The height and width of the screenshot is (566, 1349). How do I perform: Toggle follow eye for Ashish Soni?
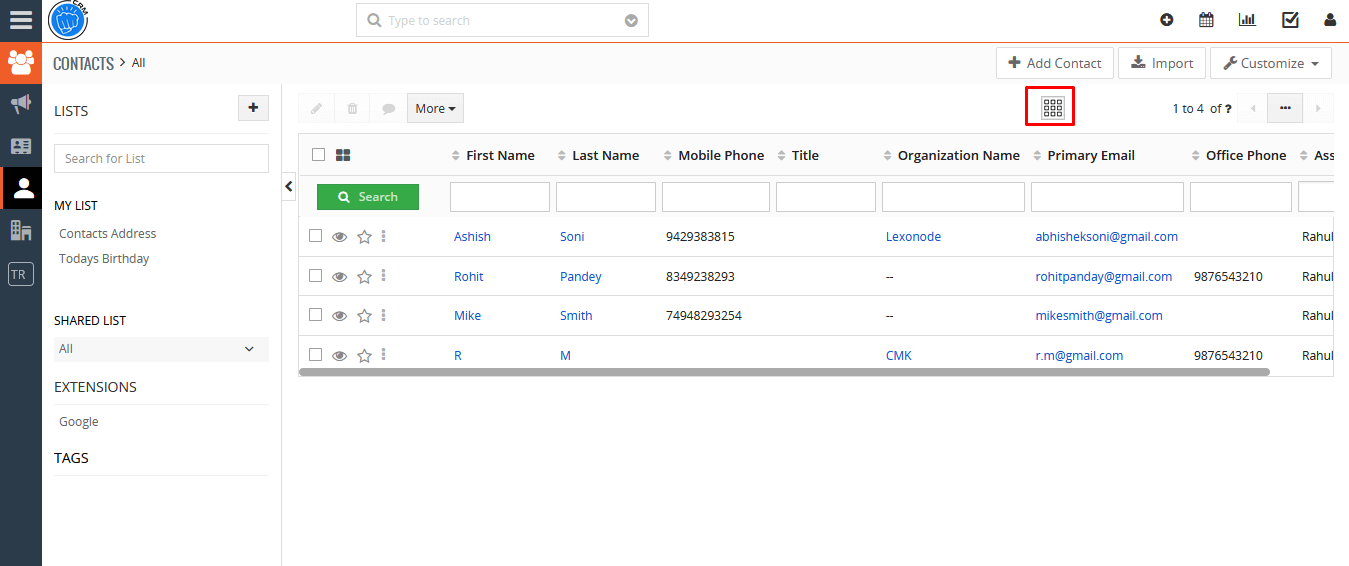pos(340,237)
